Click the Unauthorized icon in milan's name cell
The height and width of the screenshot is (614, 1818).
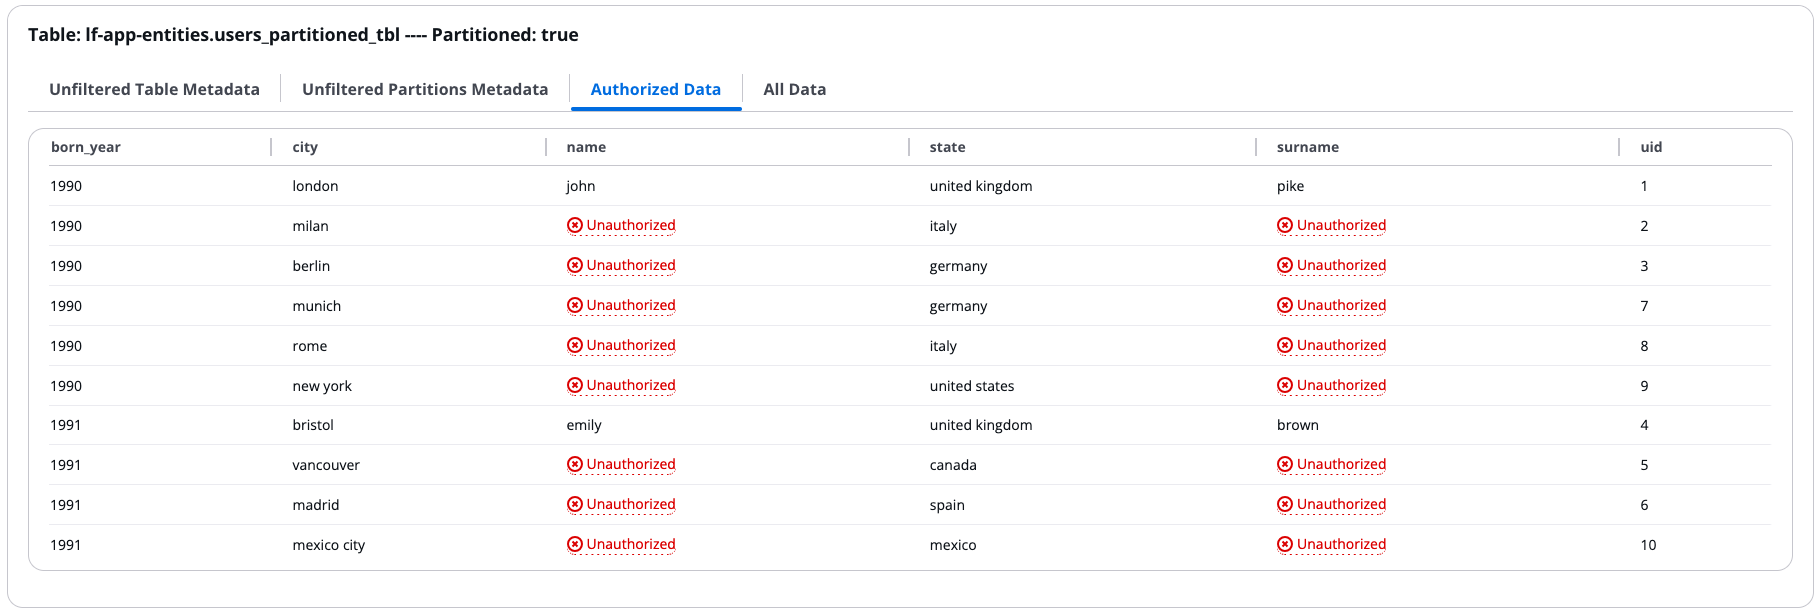[574, 225]
